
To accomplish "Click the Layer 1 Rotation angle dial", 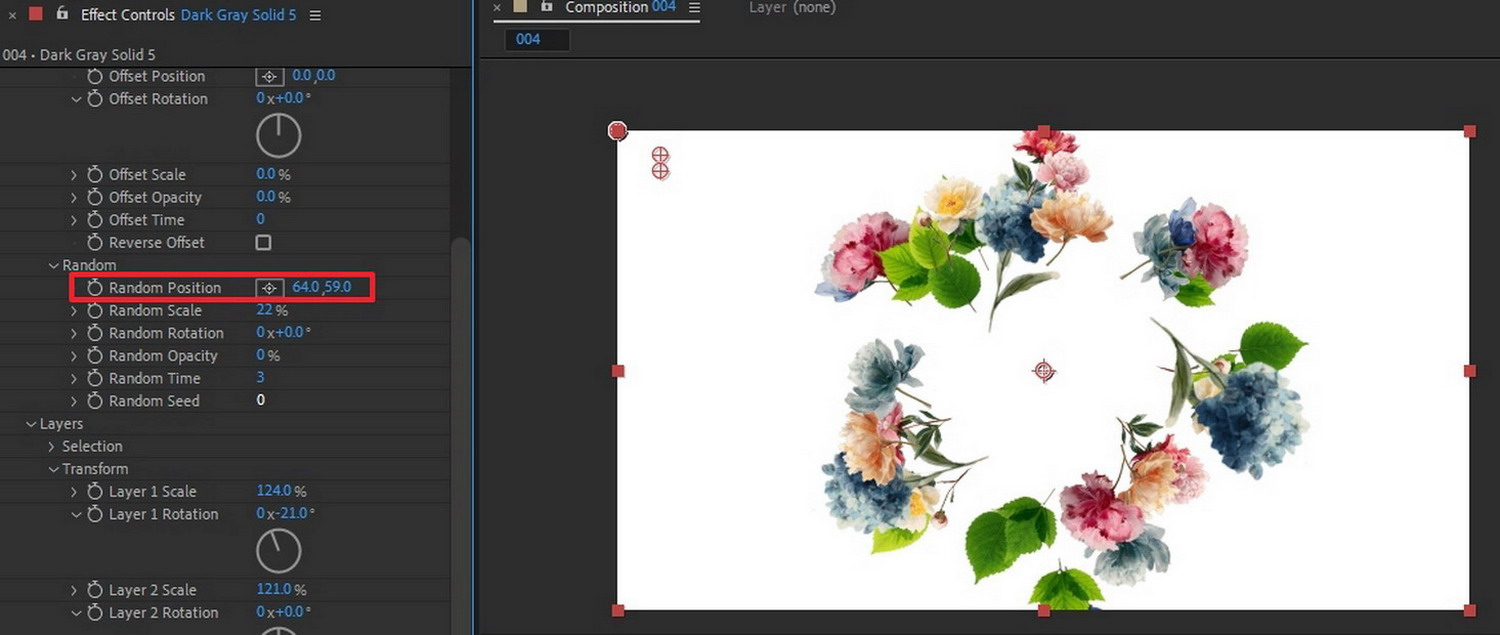I will click(279, 551).
